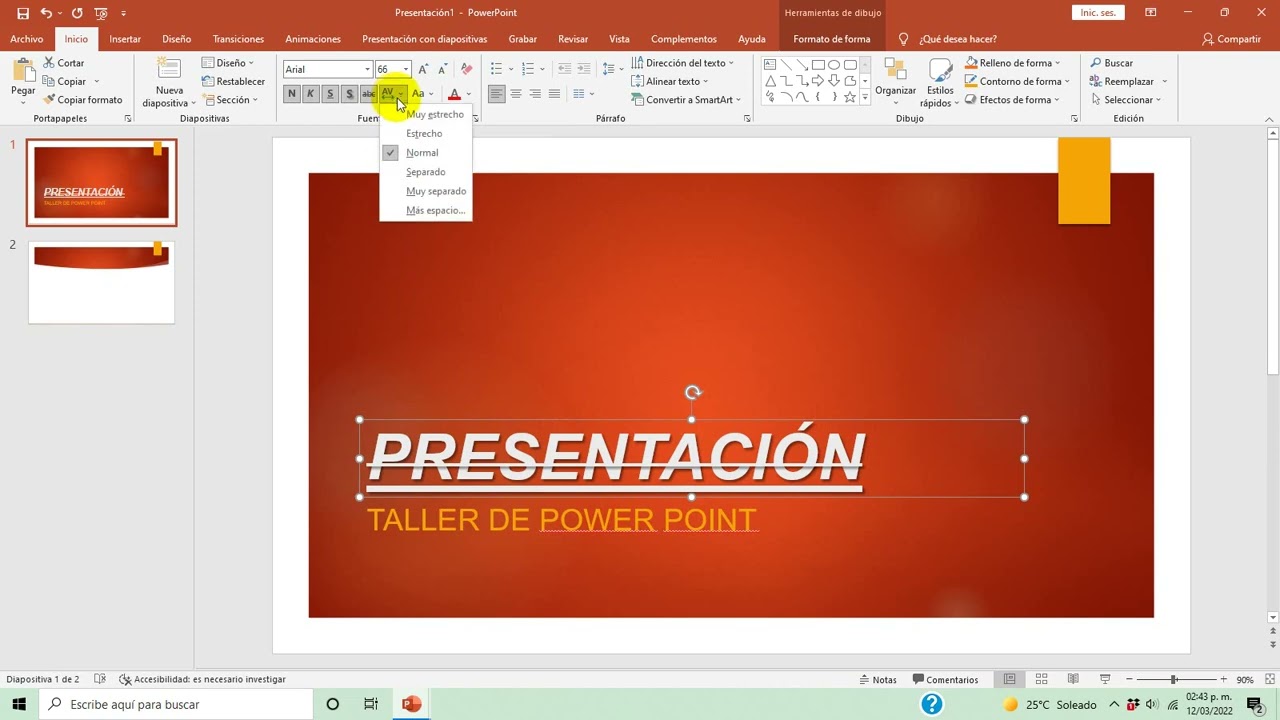Open the Insertar ribbon tab
Screen dimensions: 1280x720
tap(125, 39)
